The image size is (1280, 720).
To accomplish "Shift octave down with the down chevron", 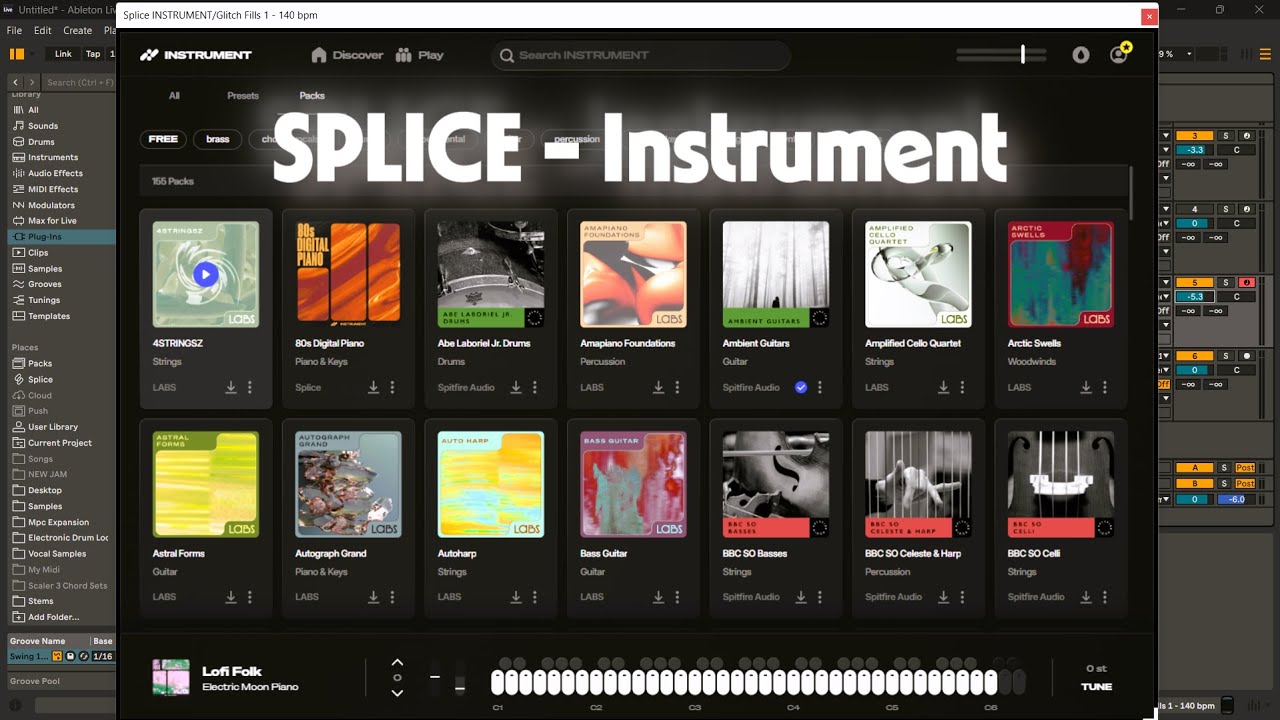I will point(397,693).
